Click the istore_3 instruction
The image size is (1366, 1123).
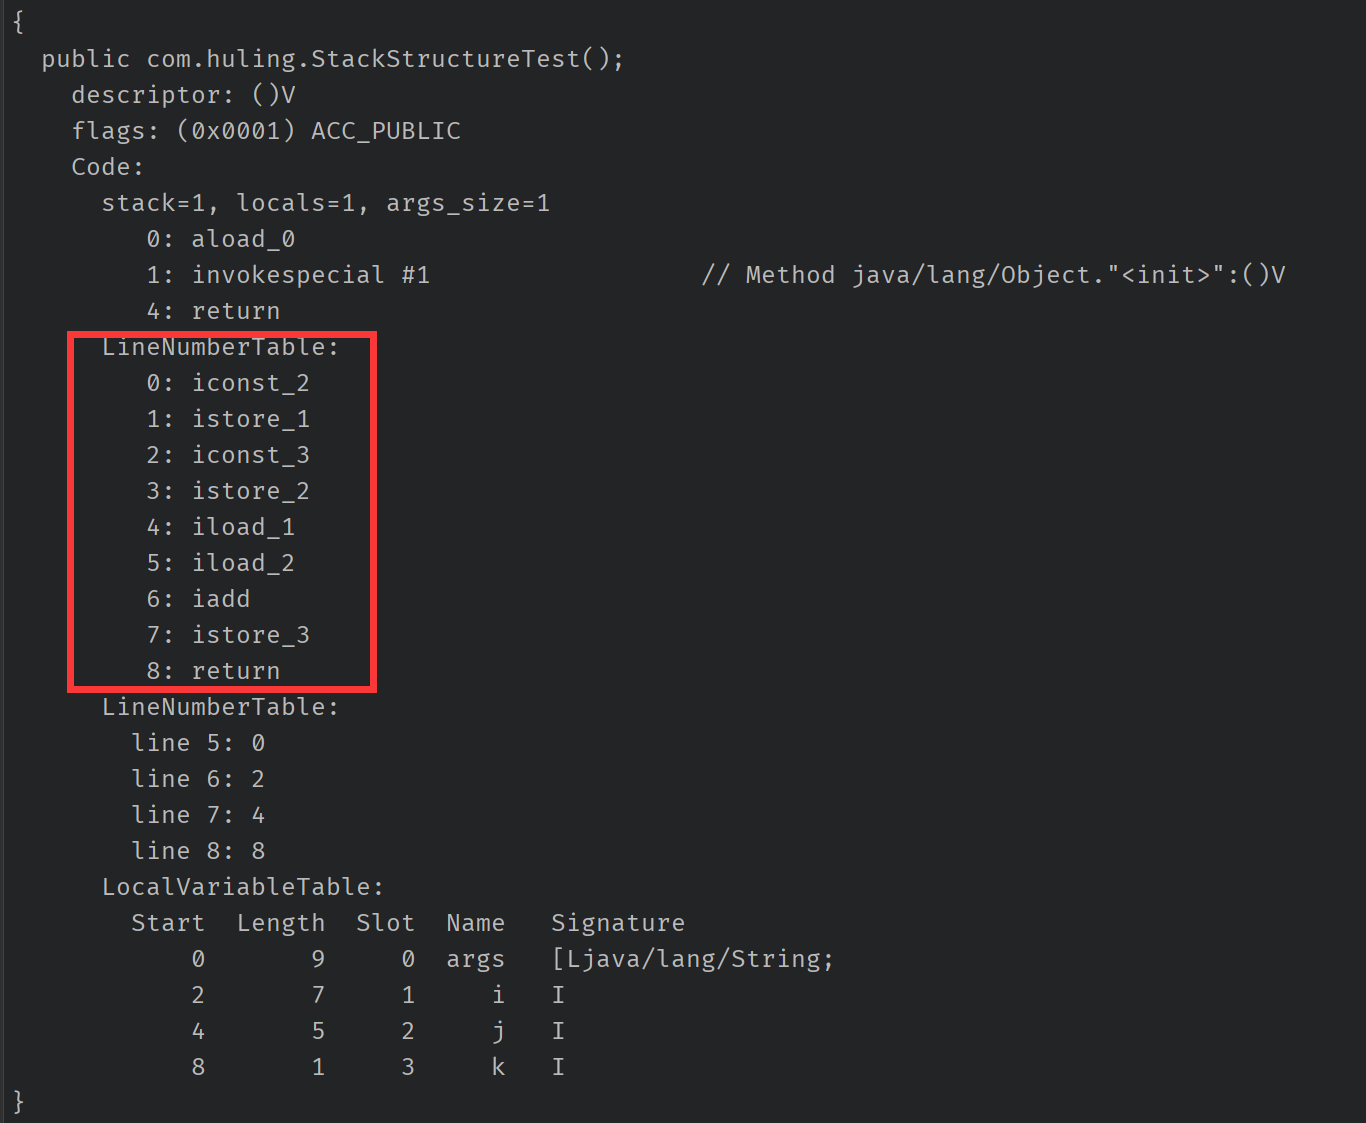[251, 635]
